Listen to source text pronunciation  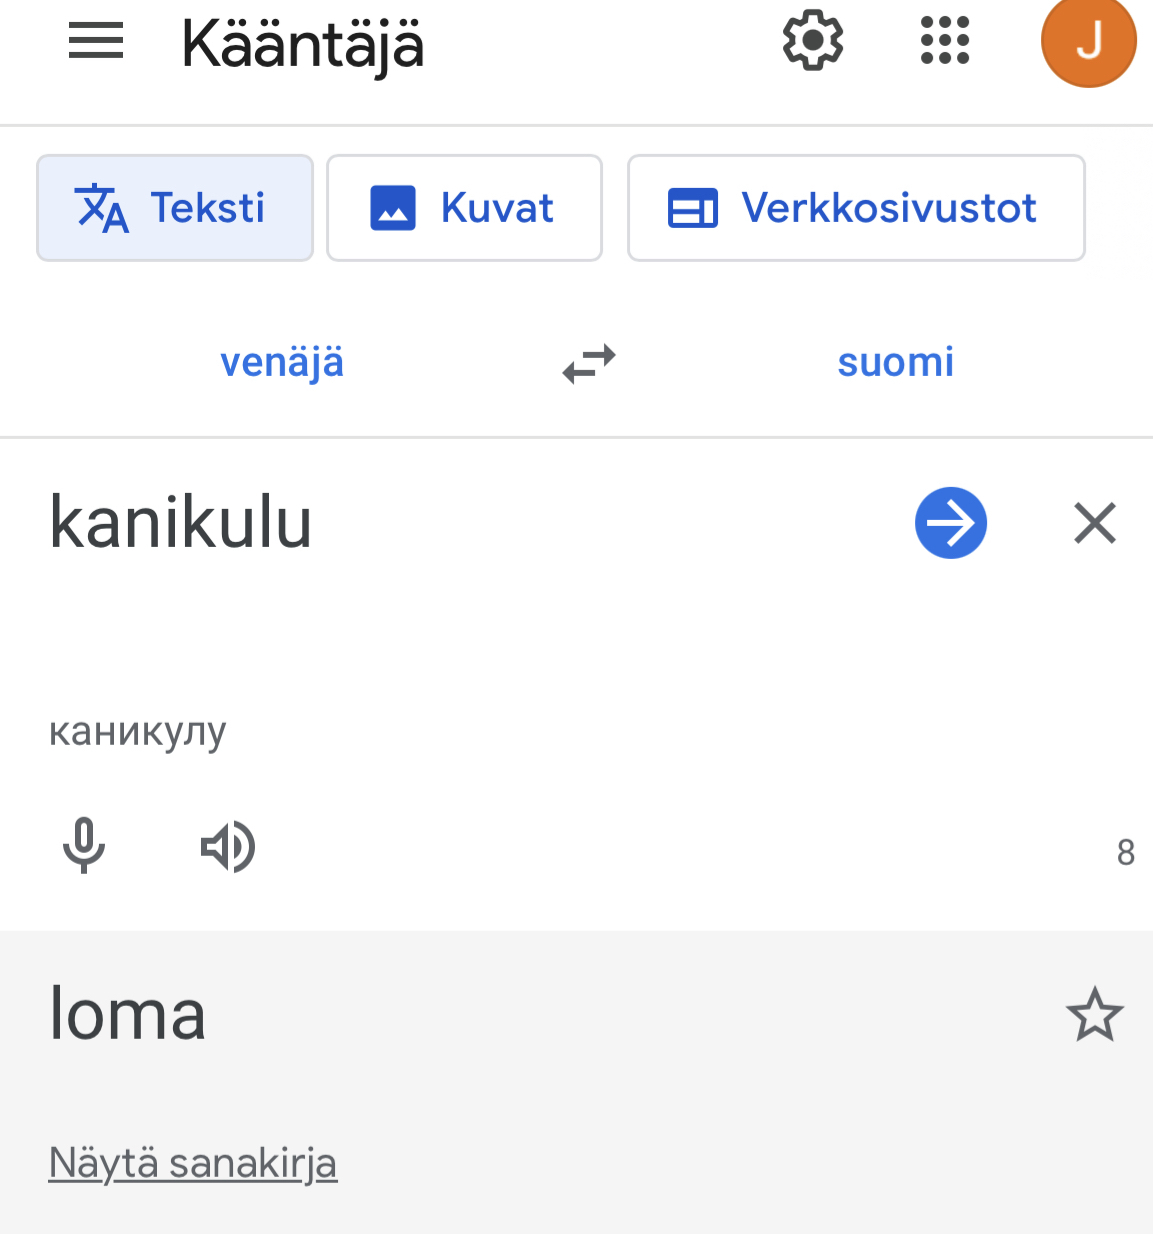228,847
